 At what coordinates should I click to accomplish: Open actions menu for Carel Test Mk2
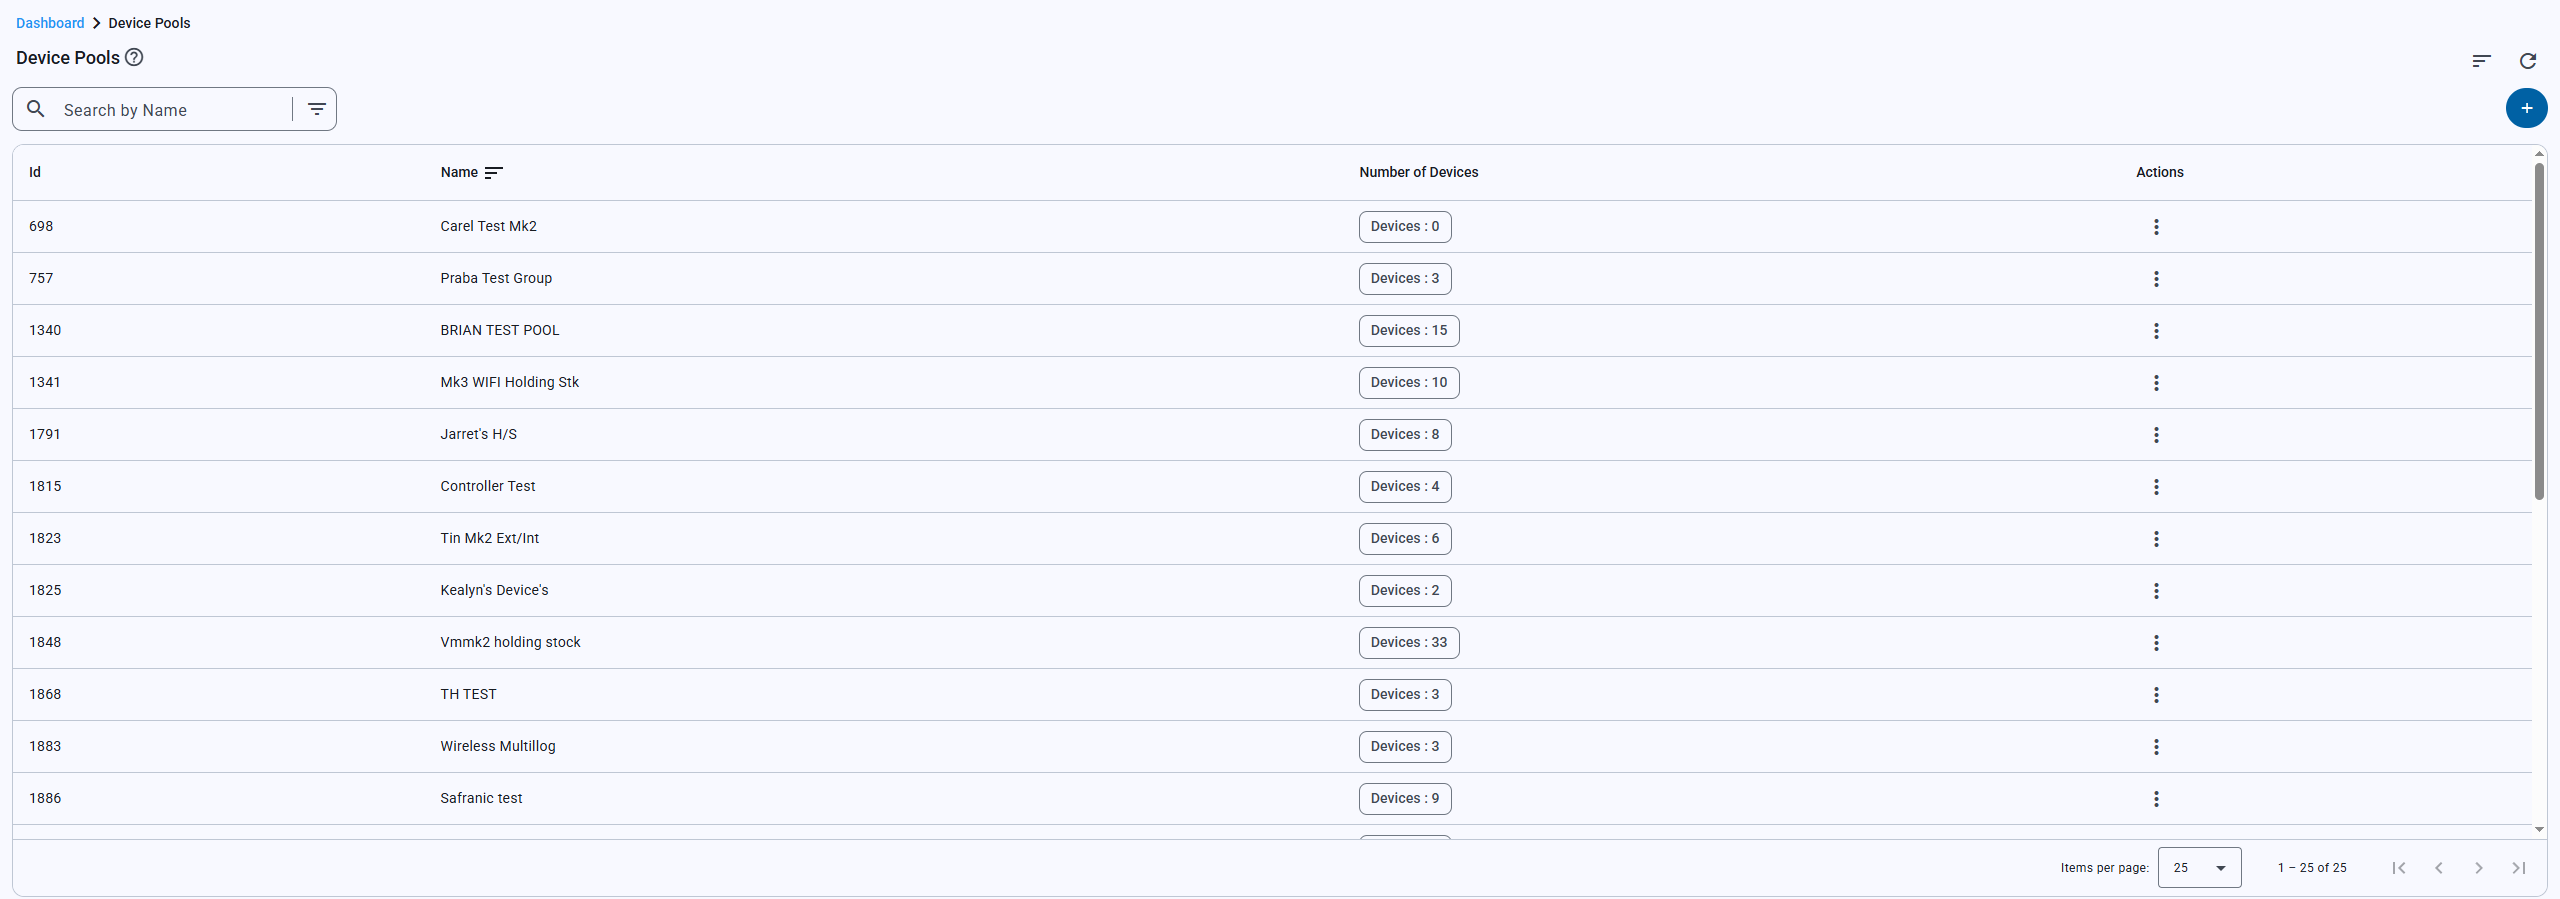(x=2156, y=227)
